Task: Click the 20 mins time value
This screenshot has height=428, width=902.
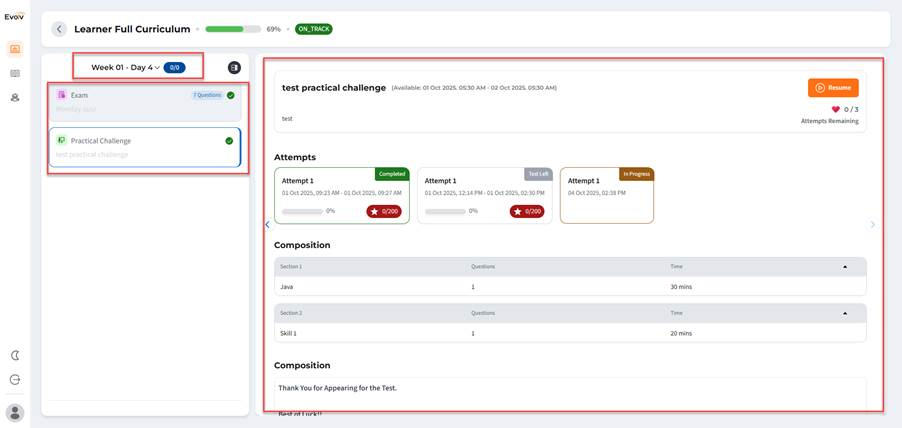Action: pyautogui.click(x=682, y=333)
